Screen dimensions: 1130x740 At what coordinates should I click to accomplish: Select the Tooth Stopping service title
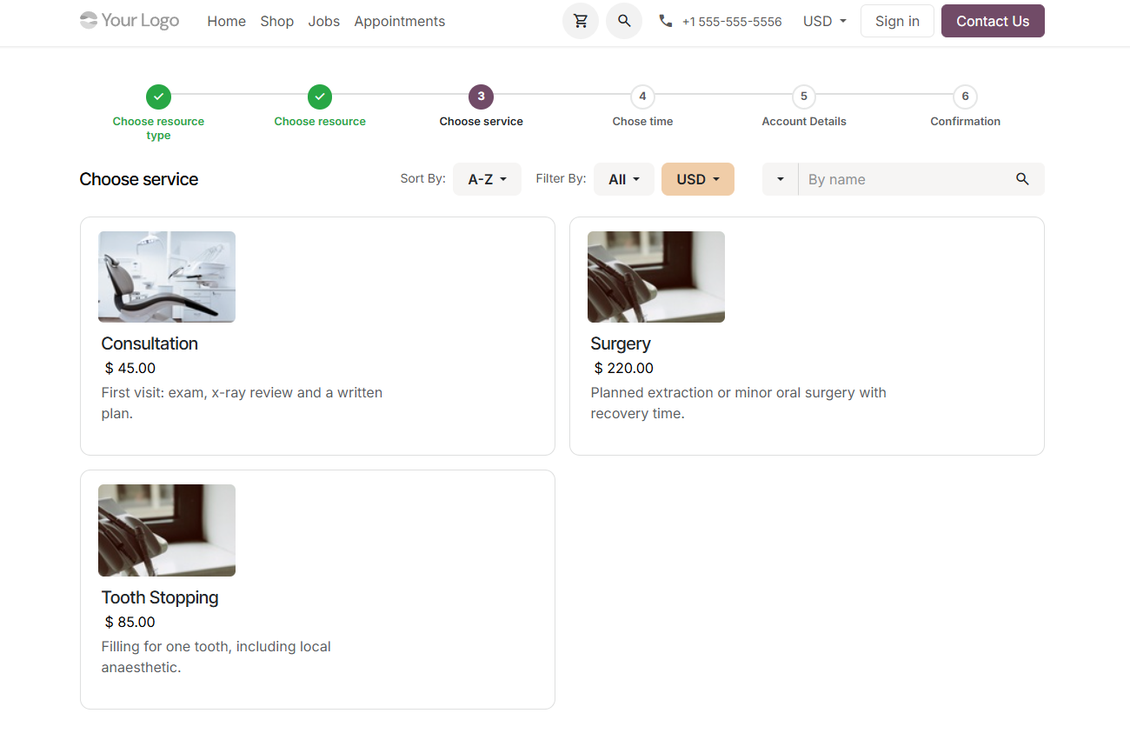(160, 597)
